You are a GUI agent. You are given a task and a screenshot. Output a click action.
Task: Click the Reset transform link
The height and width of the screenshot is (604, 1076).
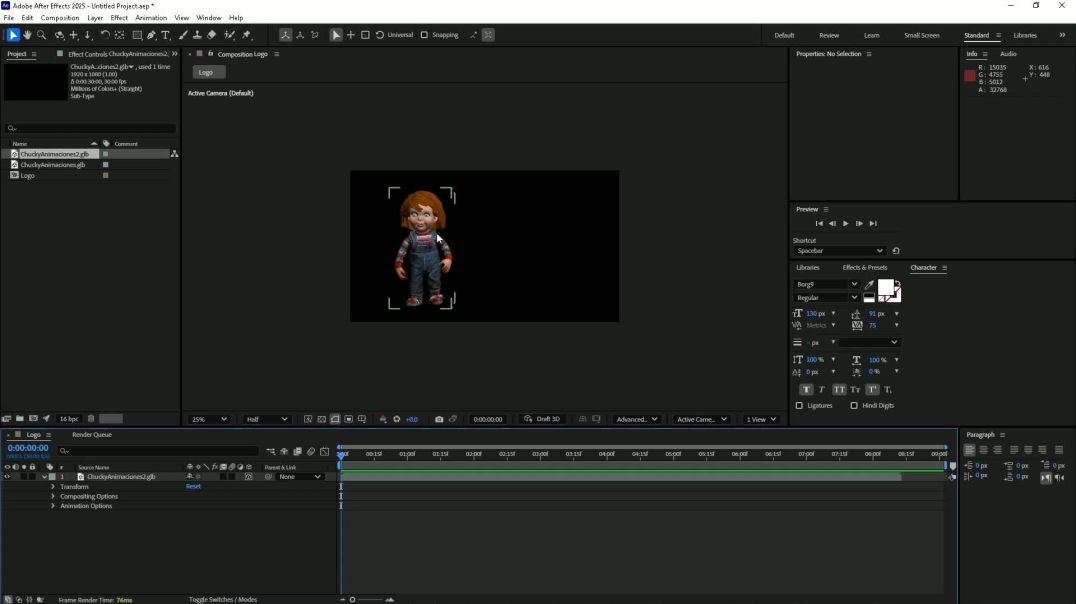pyautogui.click(x=193, y=487)
